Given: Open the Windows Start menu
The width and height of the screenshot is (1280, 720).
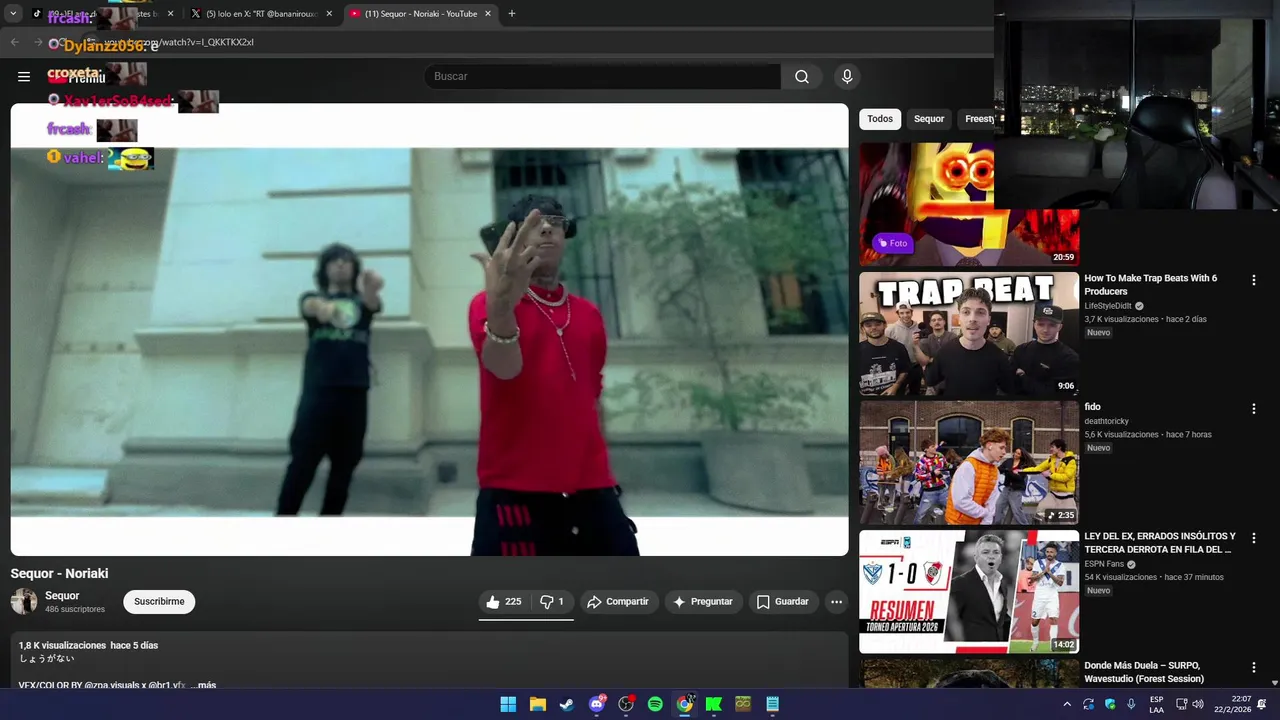Looking at the screenshot, I should click(x=508, y=704).
